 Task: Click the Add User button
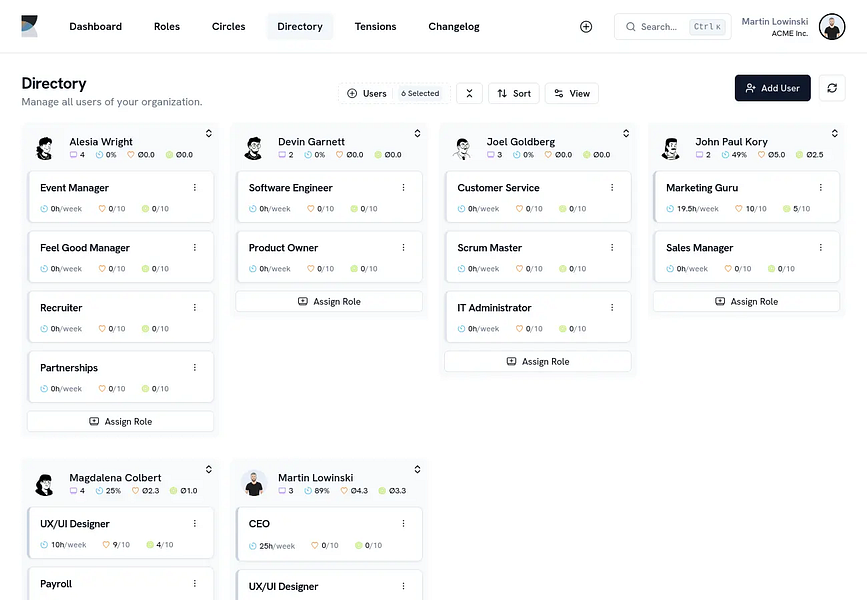(x=772, y=88)
